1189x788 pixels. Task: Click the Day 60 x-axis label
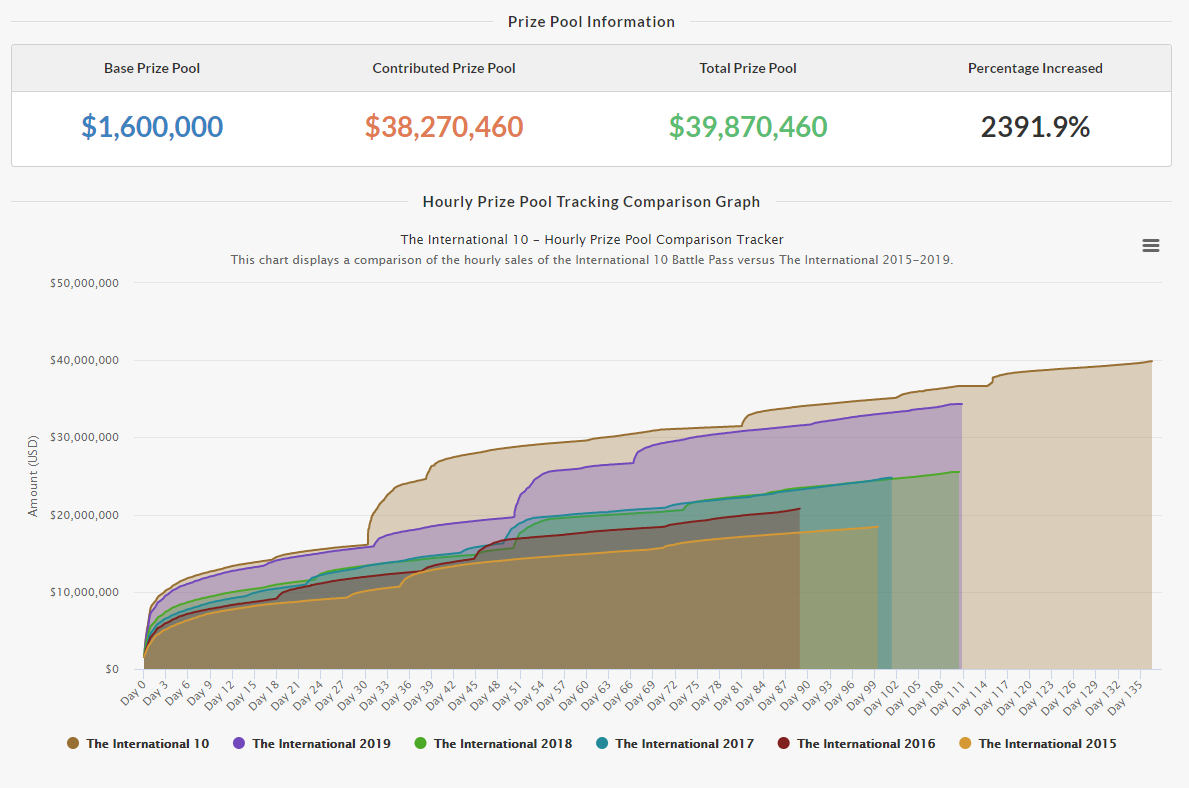[x=573, y=695]
